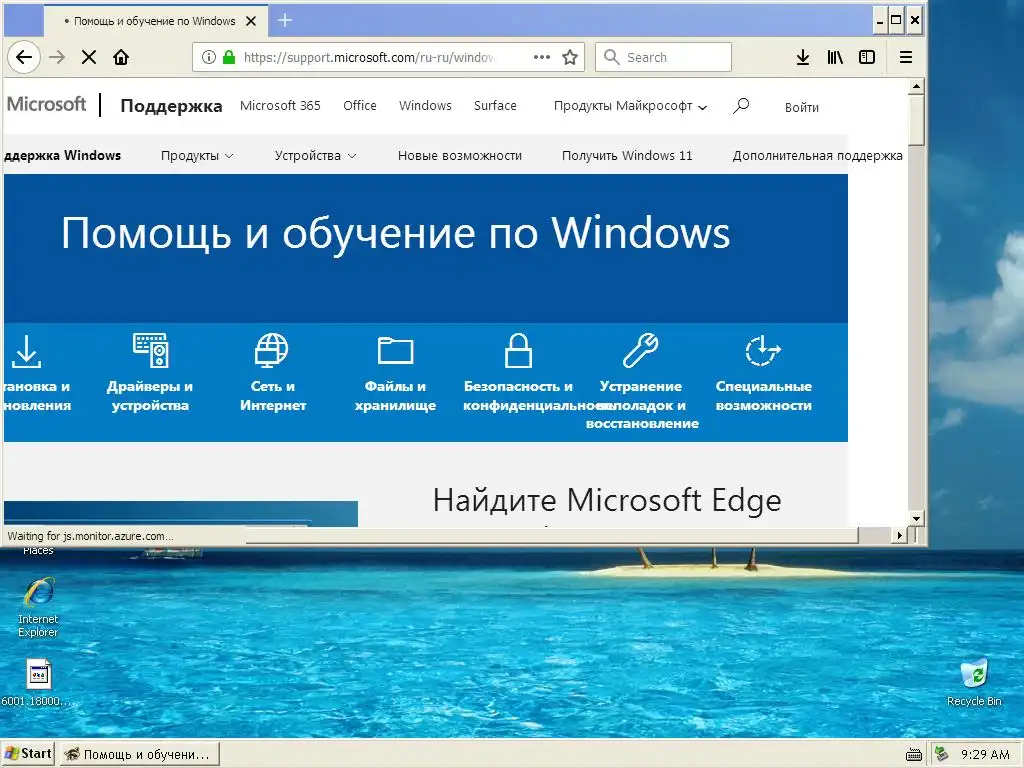The height and width of the screenshot is (768, 1024).
Task: Select the browser taskbar button 'Помощь и обучени...'
Action: [140, 754]
